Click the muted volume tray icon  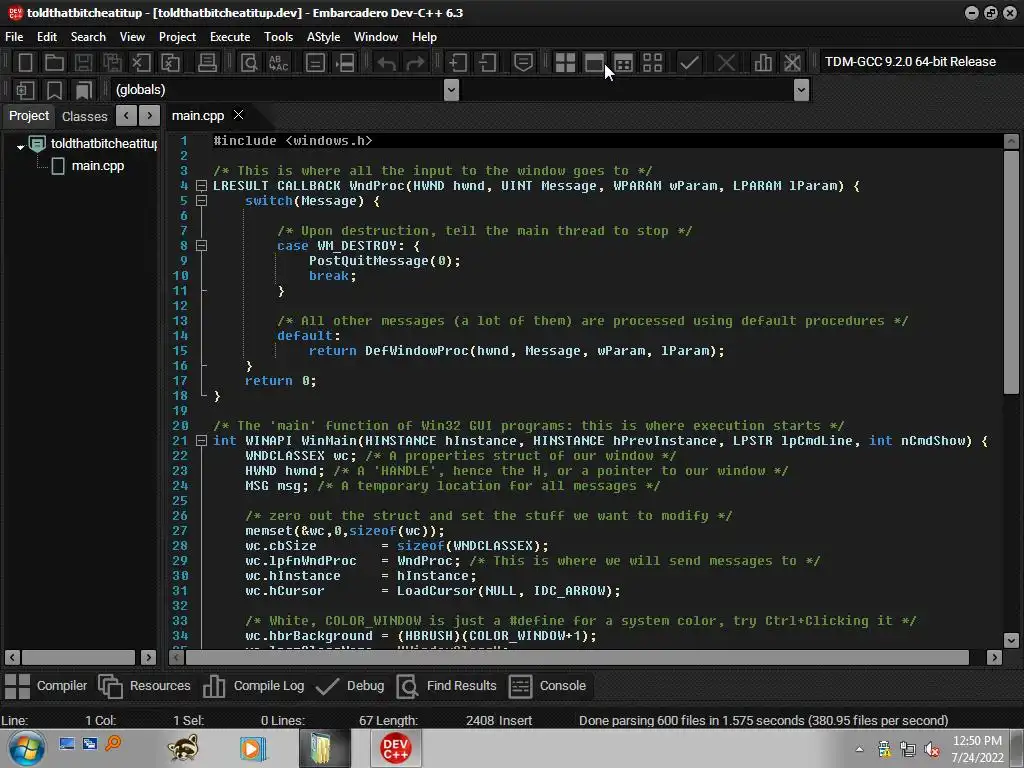pos(932,749)
